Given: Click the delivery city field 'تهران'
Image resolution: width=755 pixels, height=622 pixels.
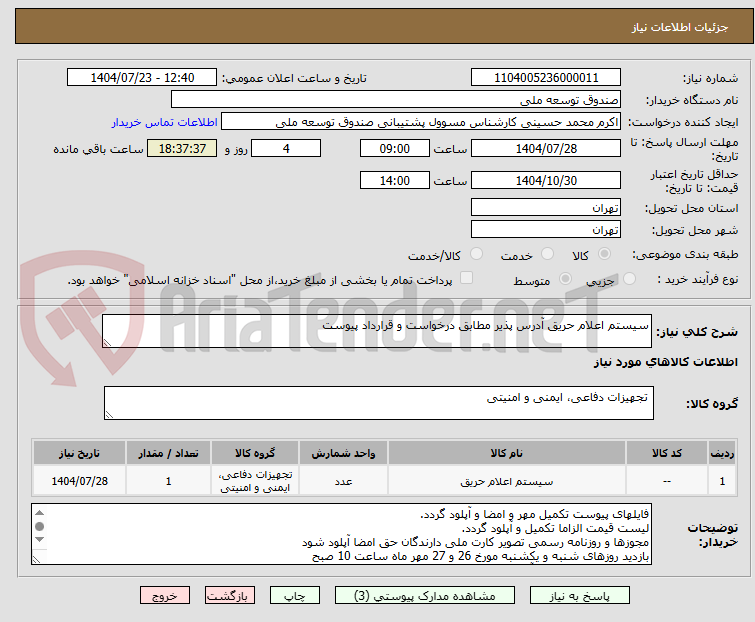Looking at the screenshot, I should click(x=546, y=230).
